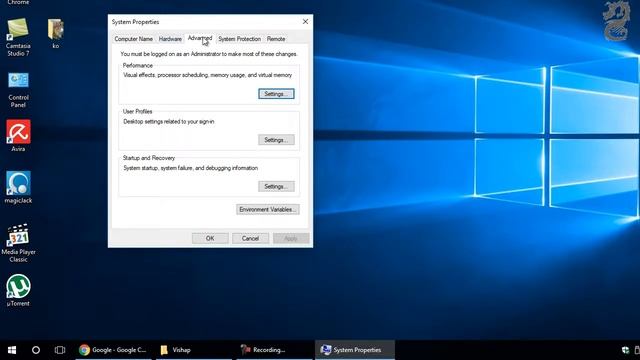This screenshot has height=360, width=640.
Task: Click 'You must be logged on' notice text
Action: click(x=209, y=54)
